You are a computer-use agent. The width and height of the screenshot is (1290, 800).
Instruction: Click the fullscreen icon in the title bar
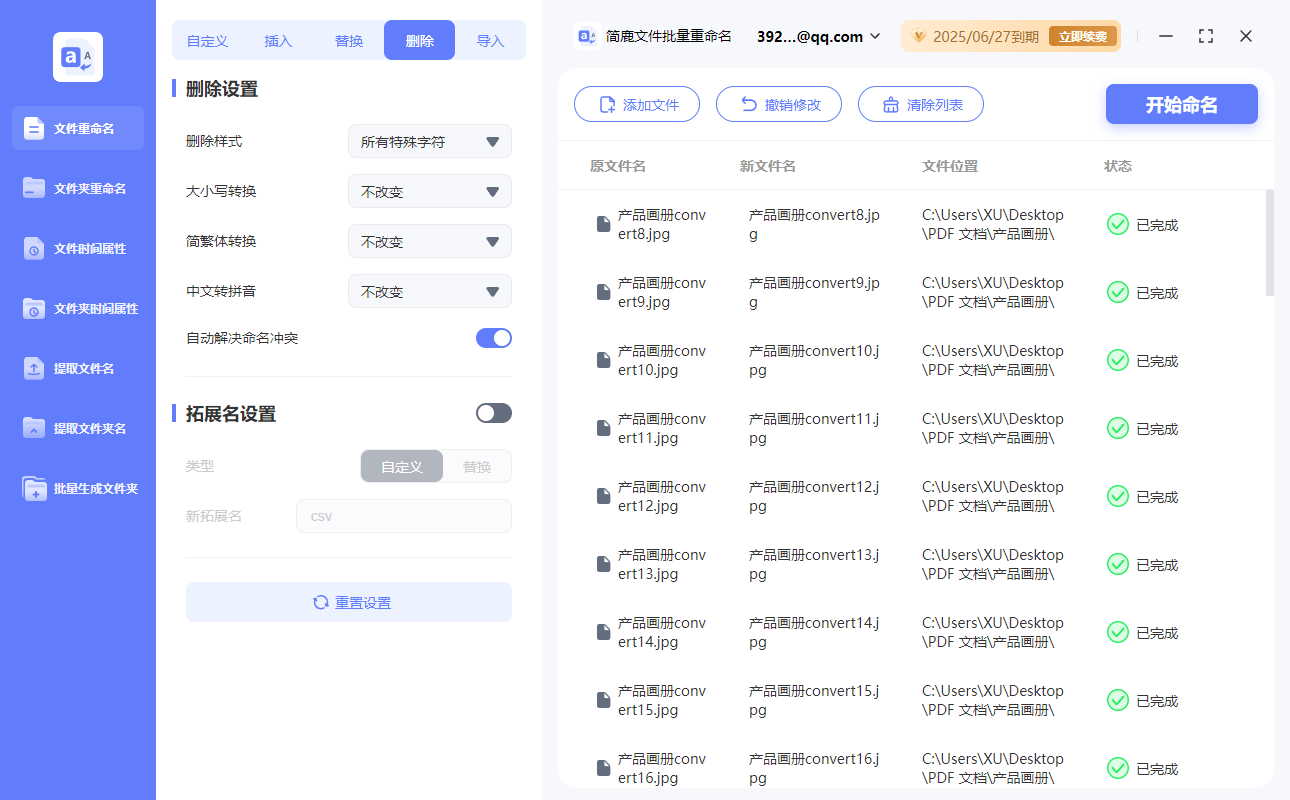pyautogui.click(x=1205, y=36)
